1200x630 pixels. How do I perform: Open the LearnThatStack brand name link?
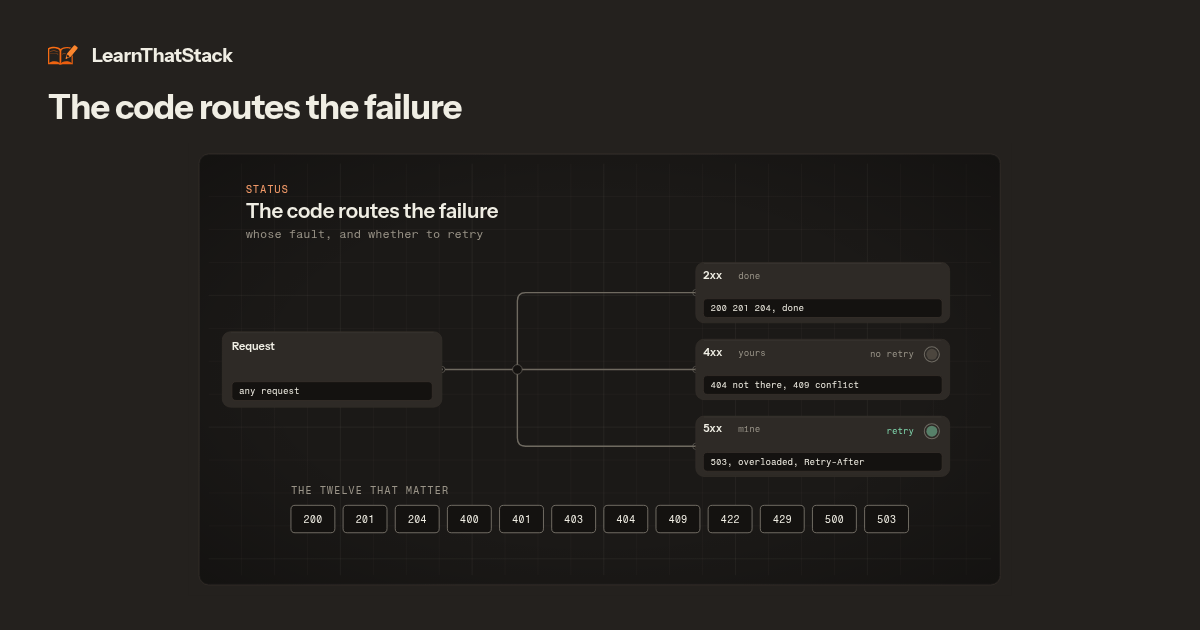[x=162, y=56]
